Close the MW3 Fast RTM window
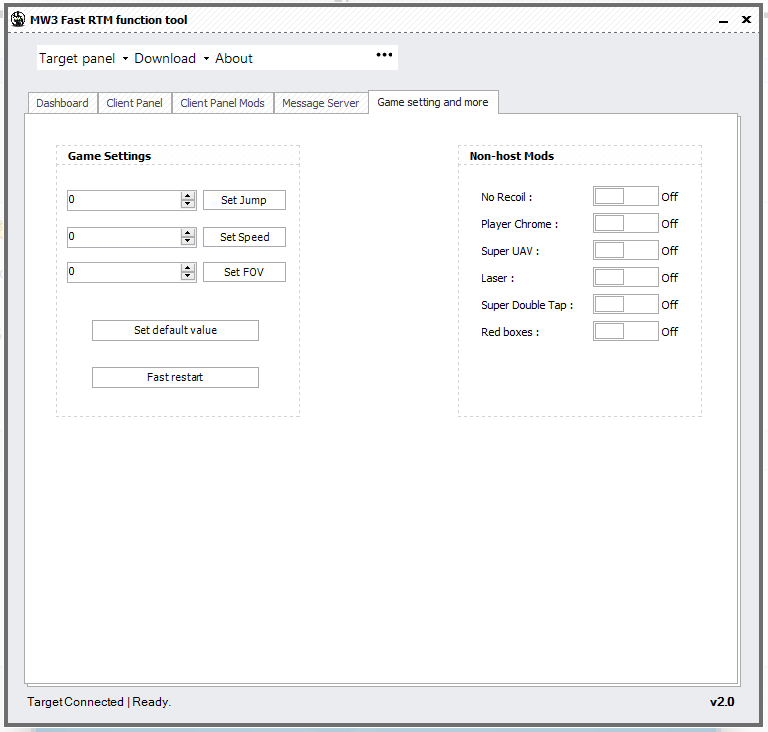Image resolution: width=768 pixels, height=732 pixels. pos(746,20)
